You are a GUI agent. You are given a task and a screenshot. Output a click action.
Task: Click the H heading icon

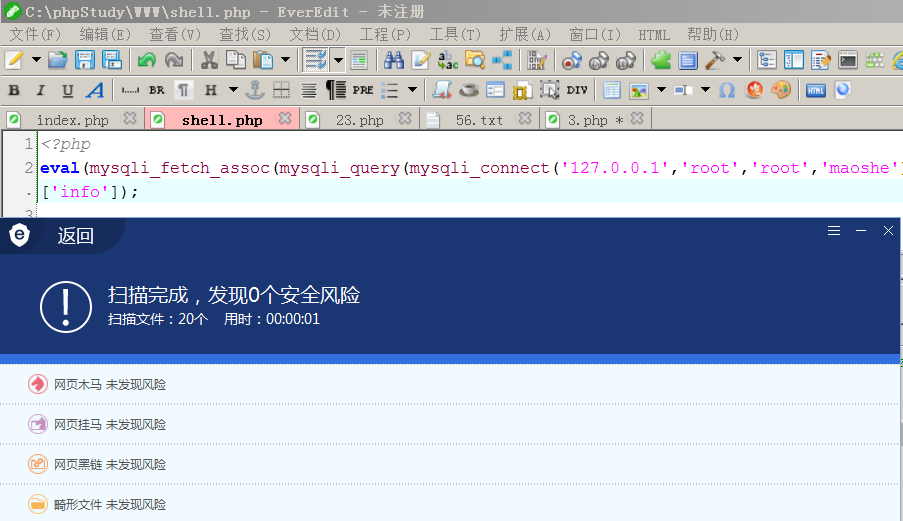[211, 90]
